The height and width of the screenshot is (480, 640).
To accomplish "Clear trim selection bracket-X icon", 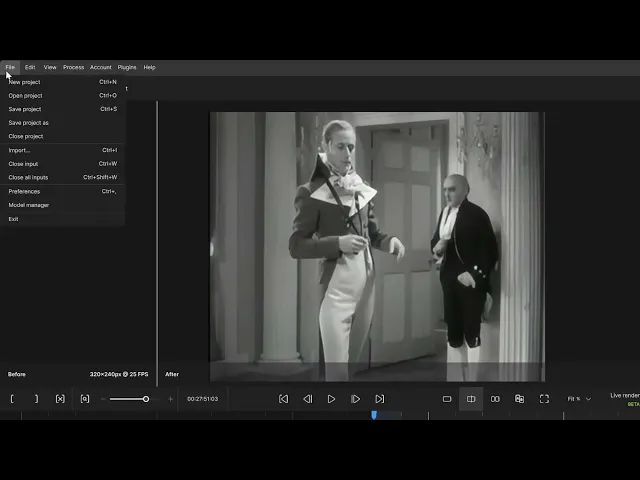I will pyautogui.click(x=60, y=399).
